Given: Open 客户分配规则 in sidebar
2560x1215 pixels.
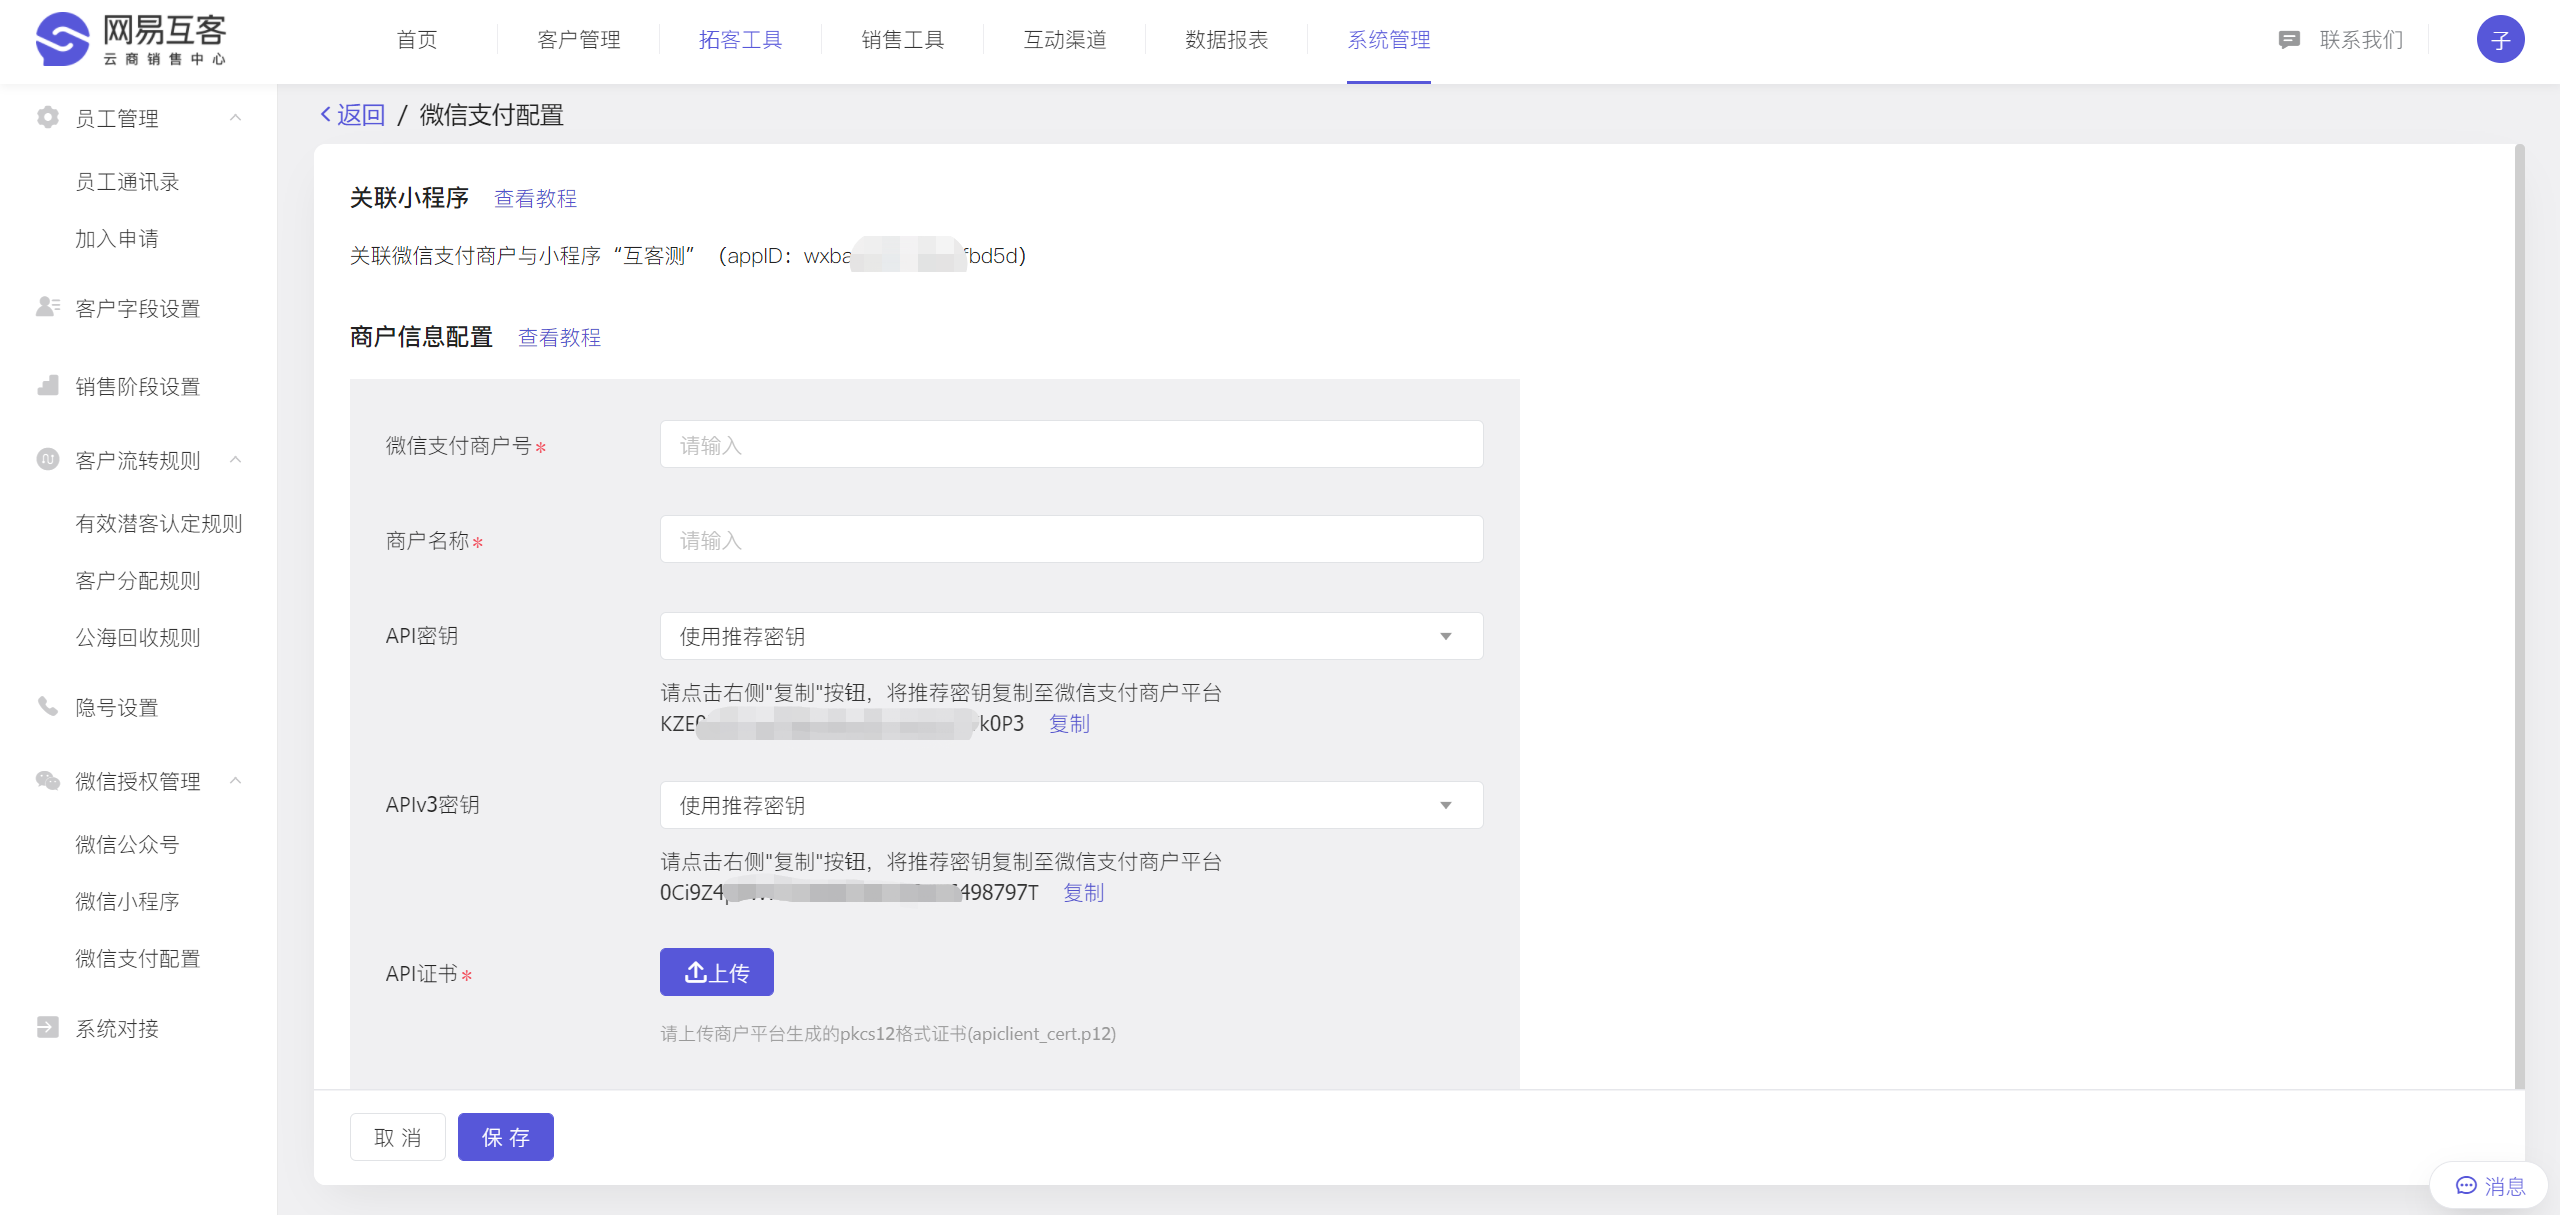Looking at the screenshot, I should pos(138,581).
